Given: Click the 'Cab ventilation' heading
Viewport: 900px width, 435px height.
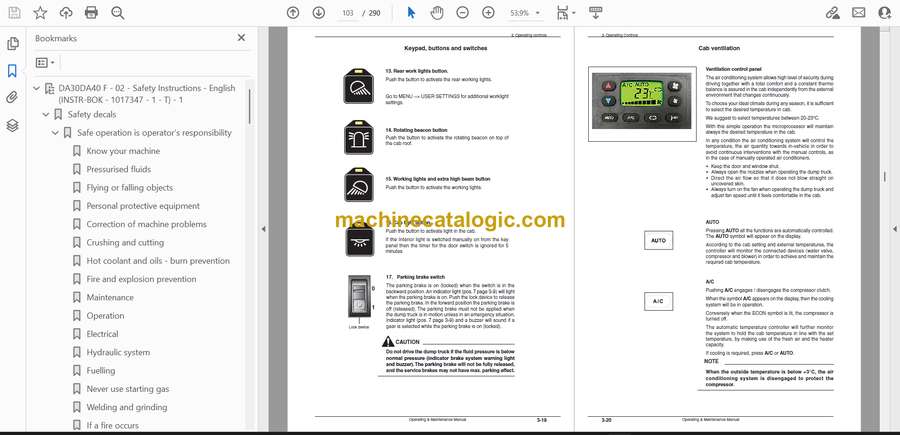Looking at the screenshot, I should point(719,49).
